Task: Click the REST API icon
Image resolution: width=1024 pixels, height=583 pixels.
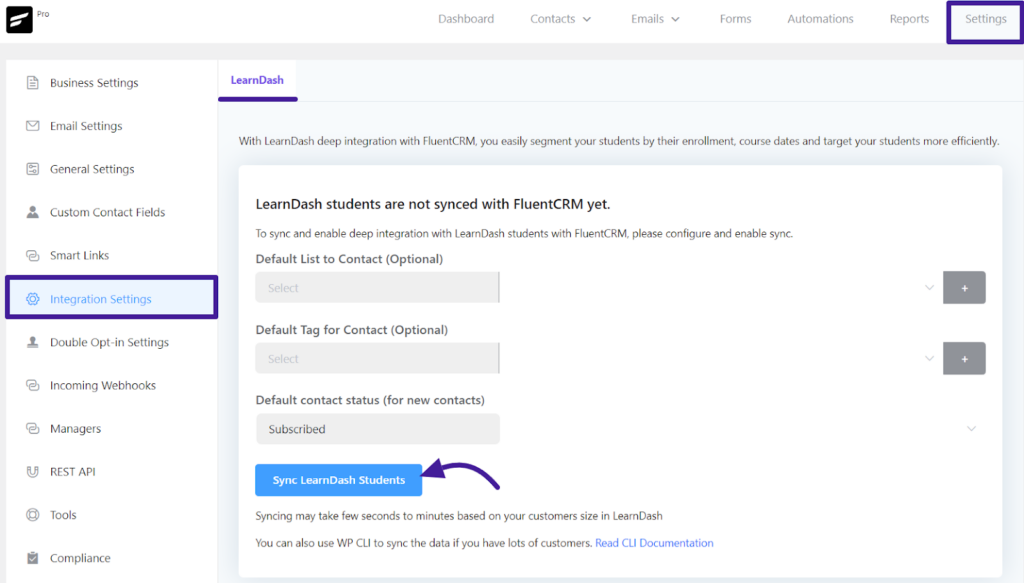Action: (34, 471)
